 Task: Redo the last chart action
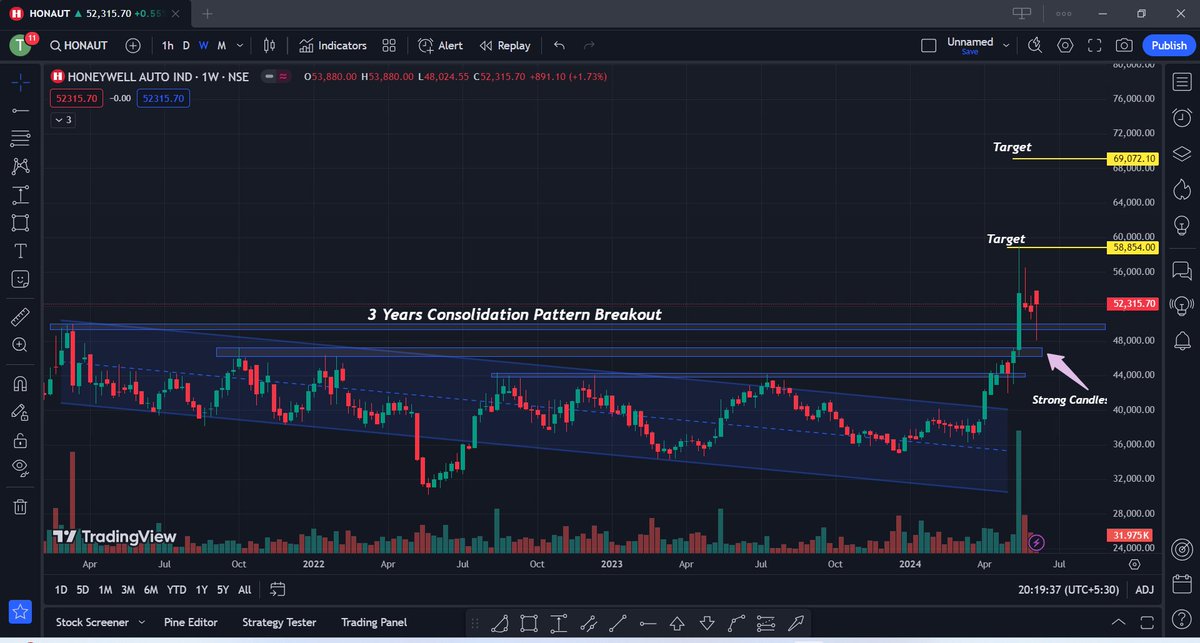click(x=589, y=45)
